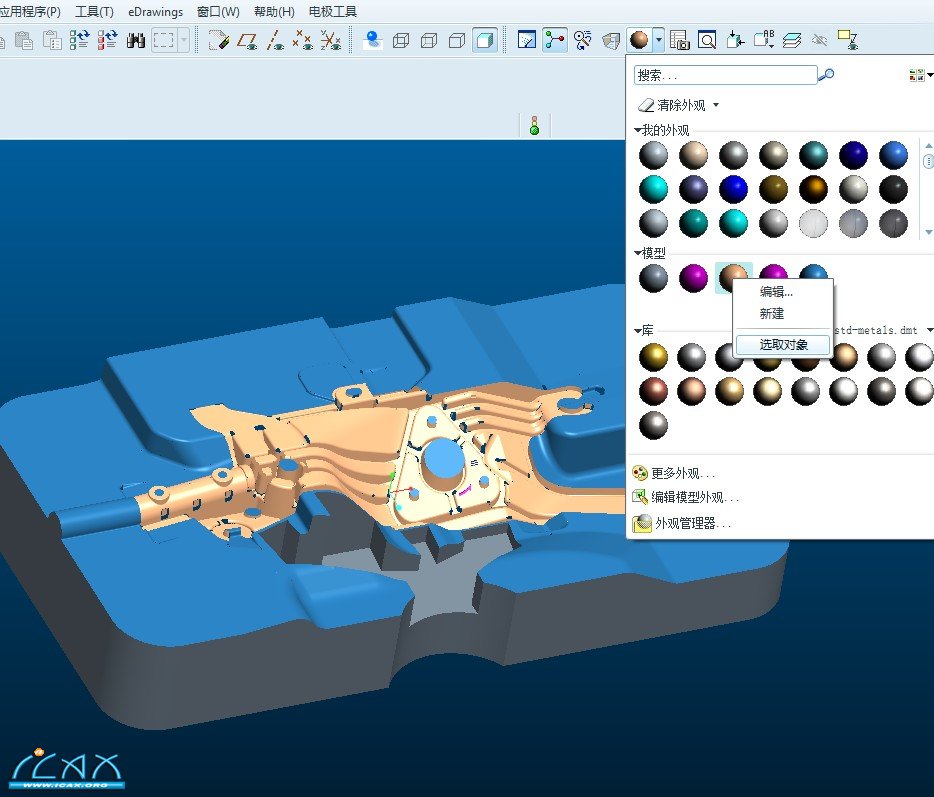Click the binoculars find icon in toolbar
The height and width of the screenshot is (797, 934).
[x=136, y=41]
